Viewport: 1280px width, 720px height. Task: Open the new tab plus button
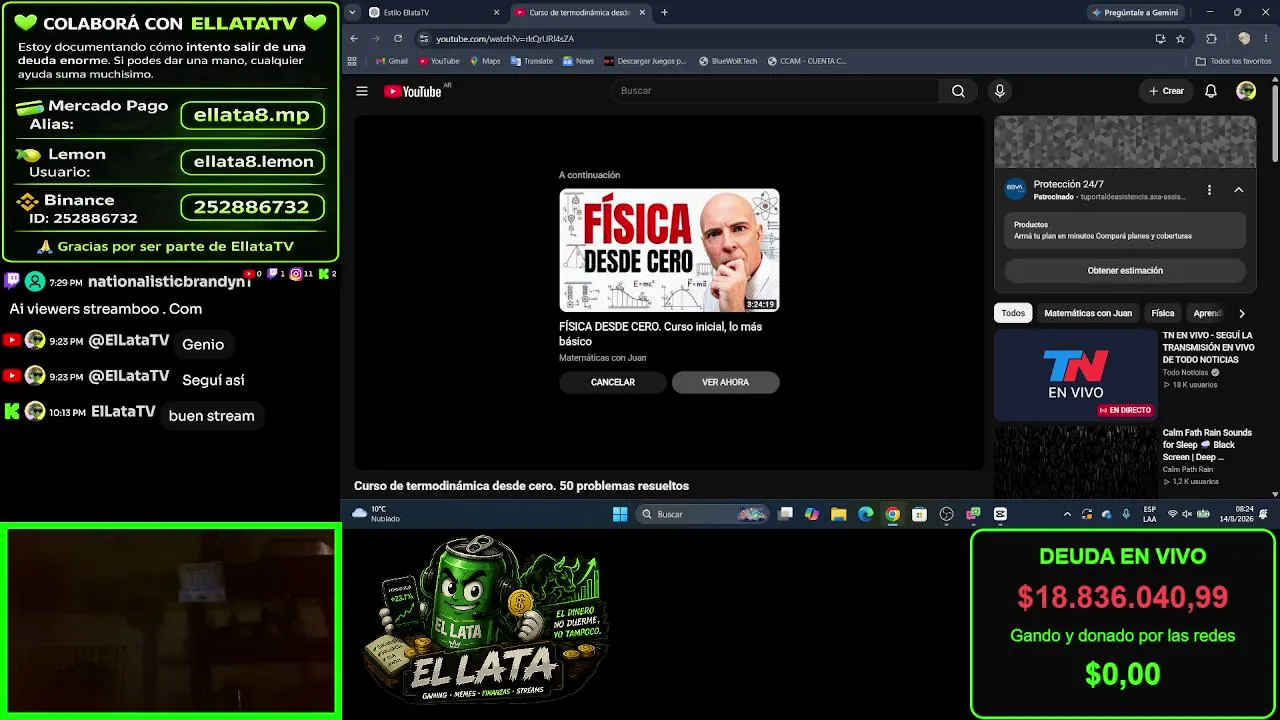click(x=664, y=12)
